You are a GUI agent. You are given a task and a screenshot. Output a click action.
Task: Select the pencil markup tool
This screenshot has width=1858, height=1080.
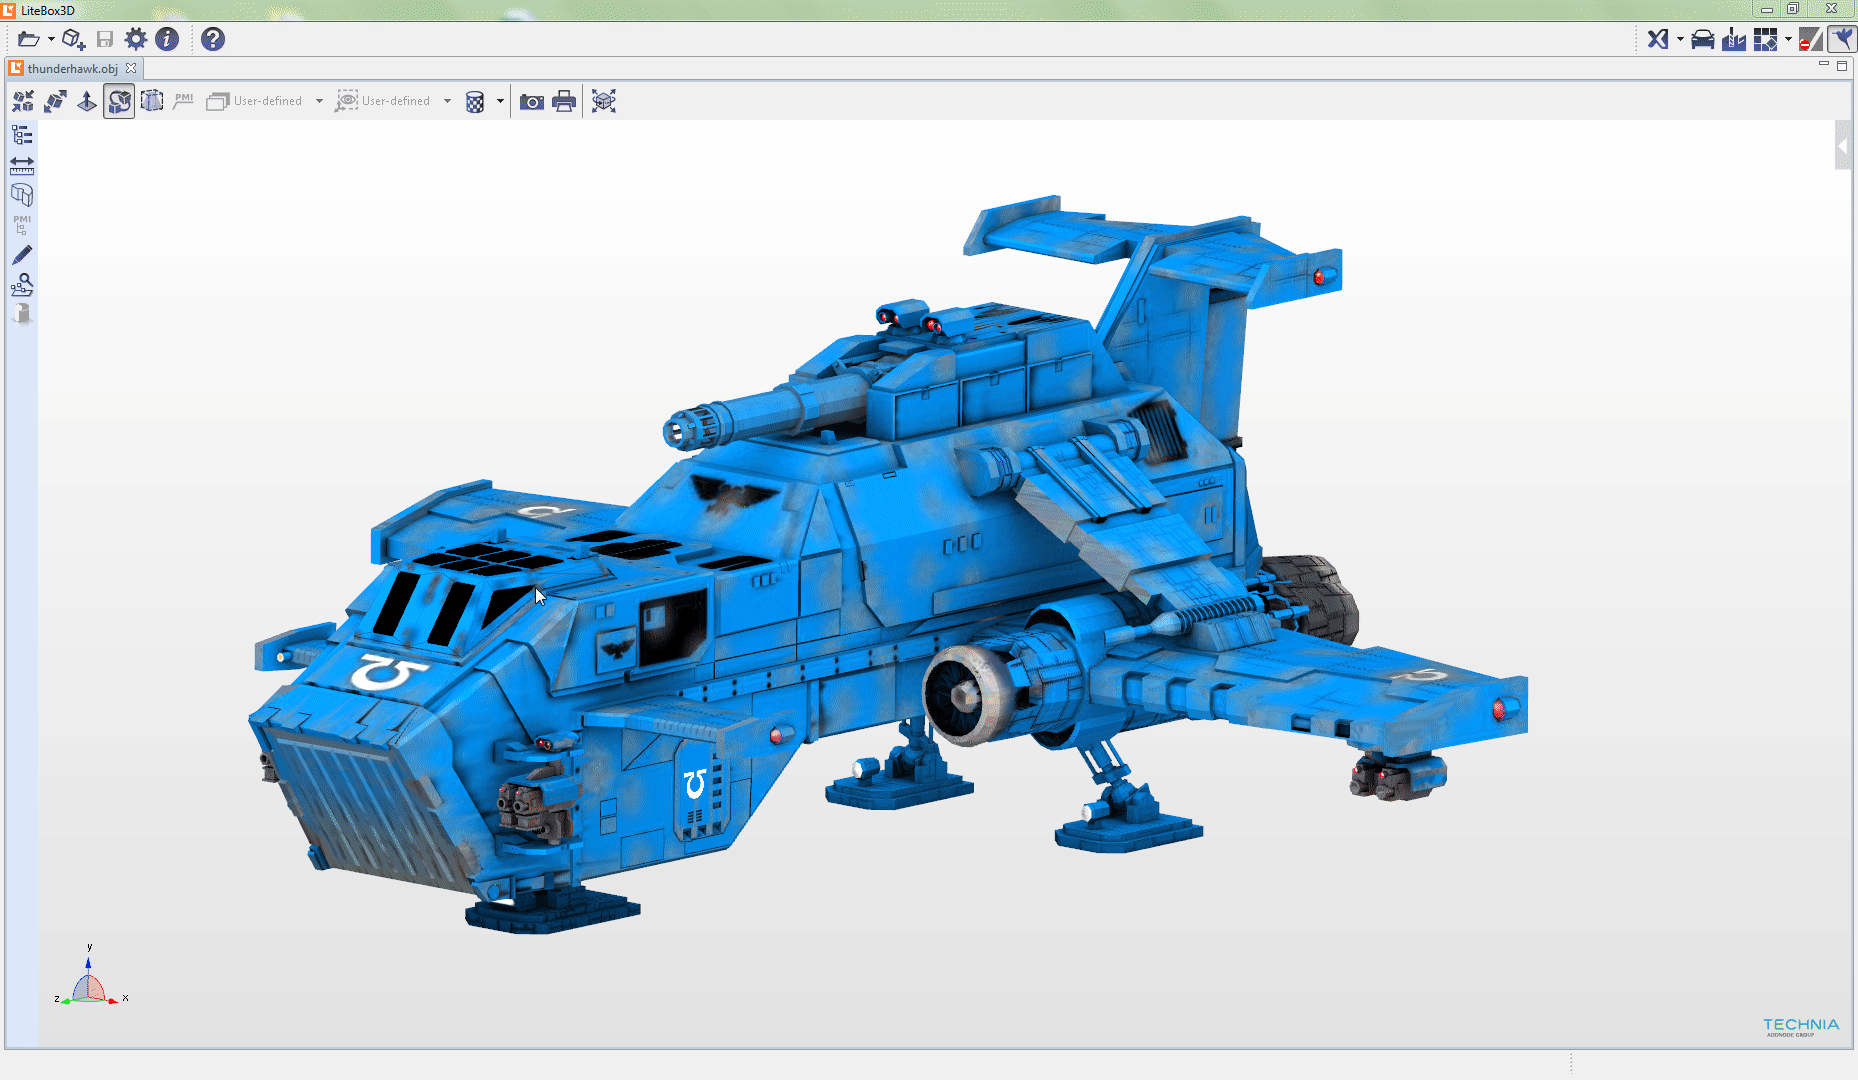pyautogui.click(x=22, y=255)
